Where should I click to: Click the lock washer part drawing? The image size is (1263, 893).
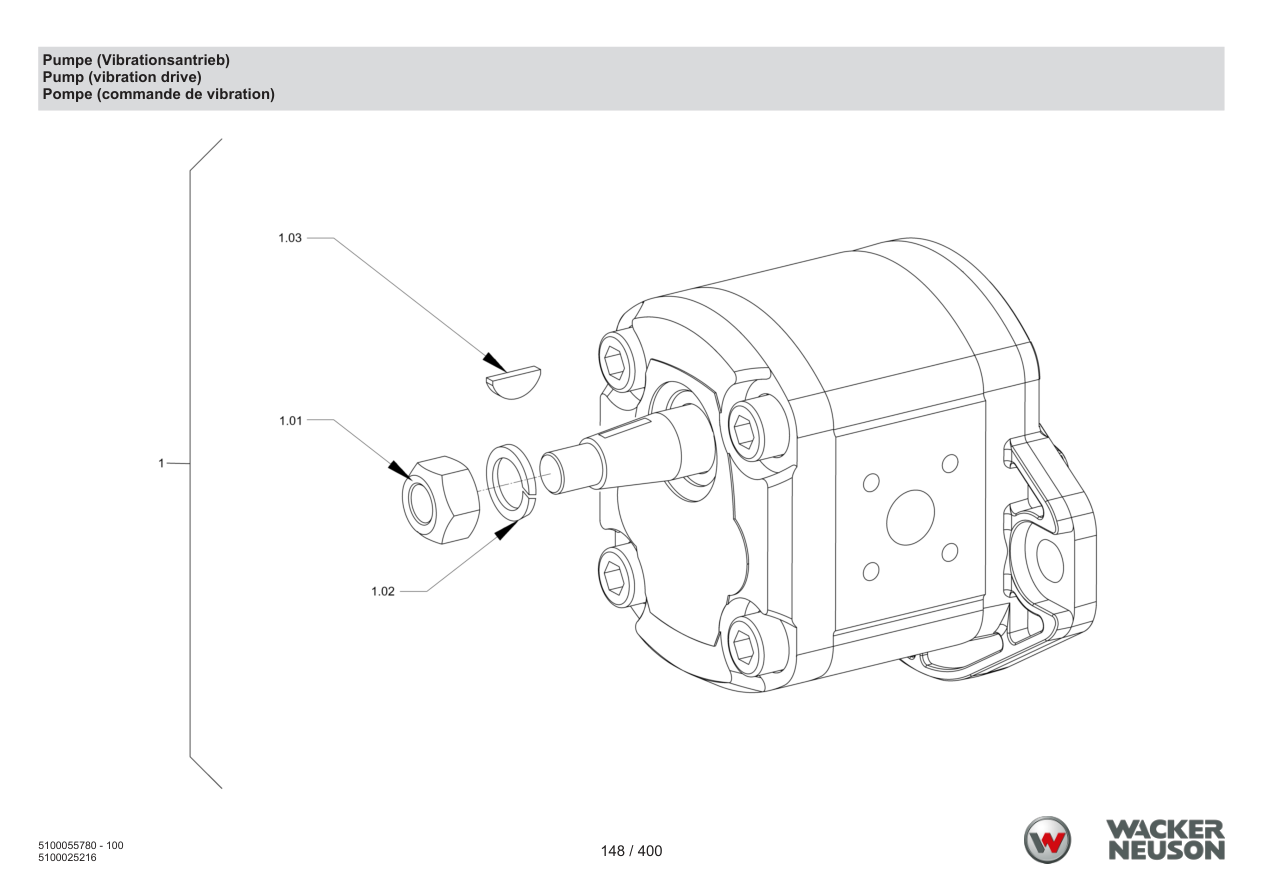pos(512,483)
